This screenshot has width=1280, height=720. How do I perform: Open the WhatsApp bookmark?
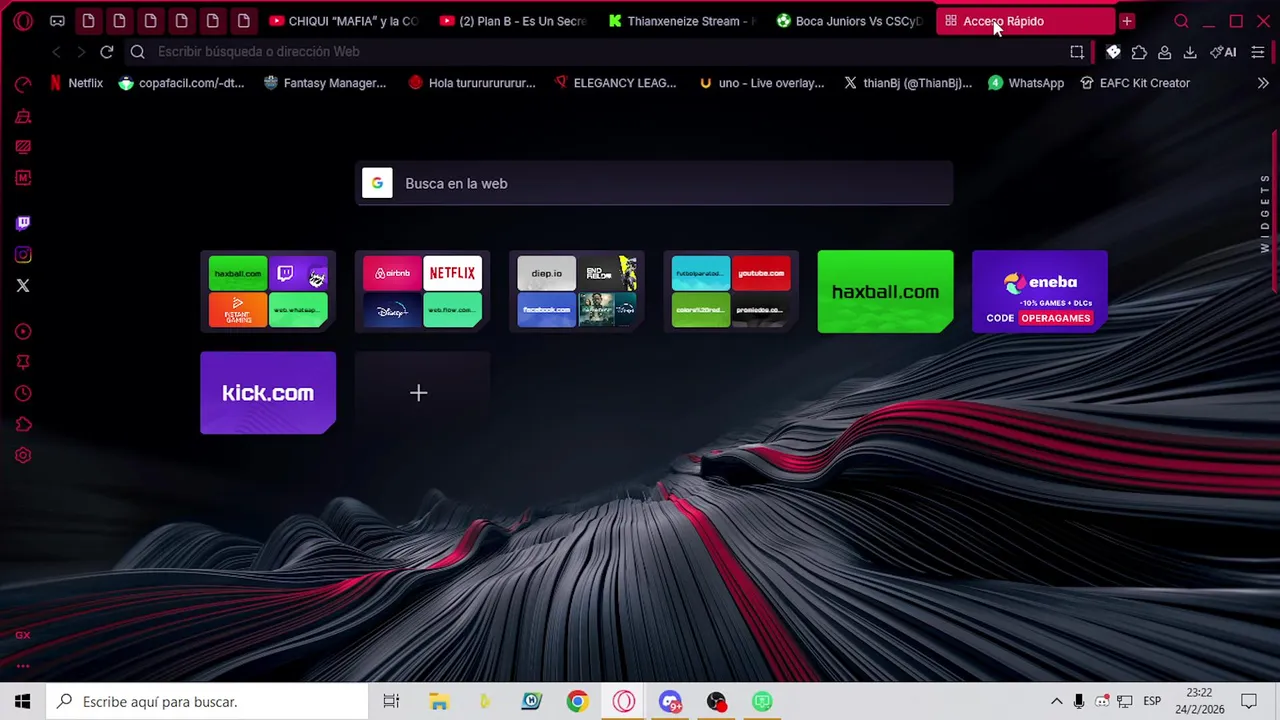click(1026, 83)
